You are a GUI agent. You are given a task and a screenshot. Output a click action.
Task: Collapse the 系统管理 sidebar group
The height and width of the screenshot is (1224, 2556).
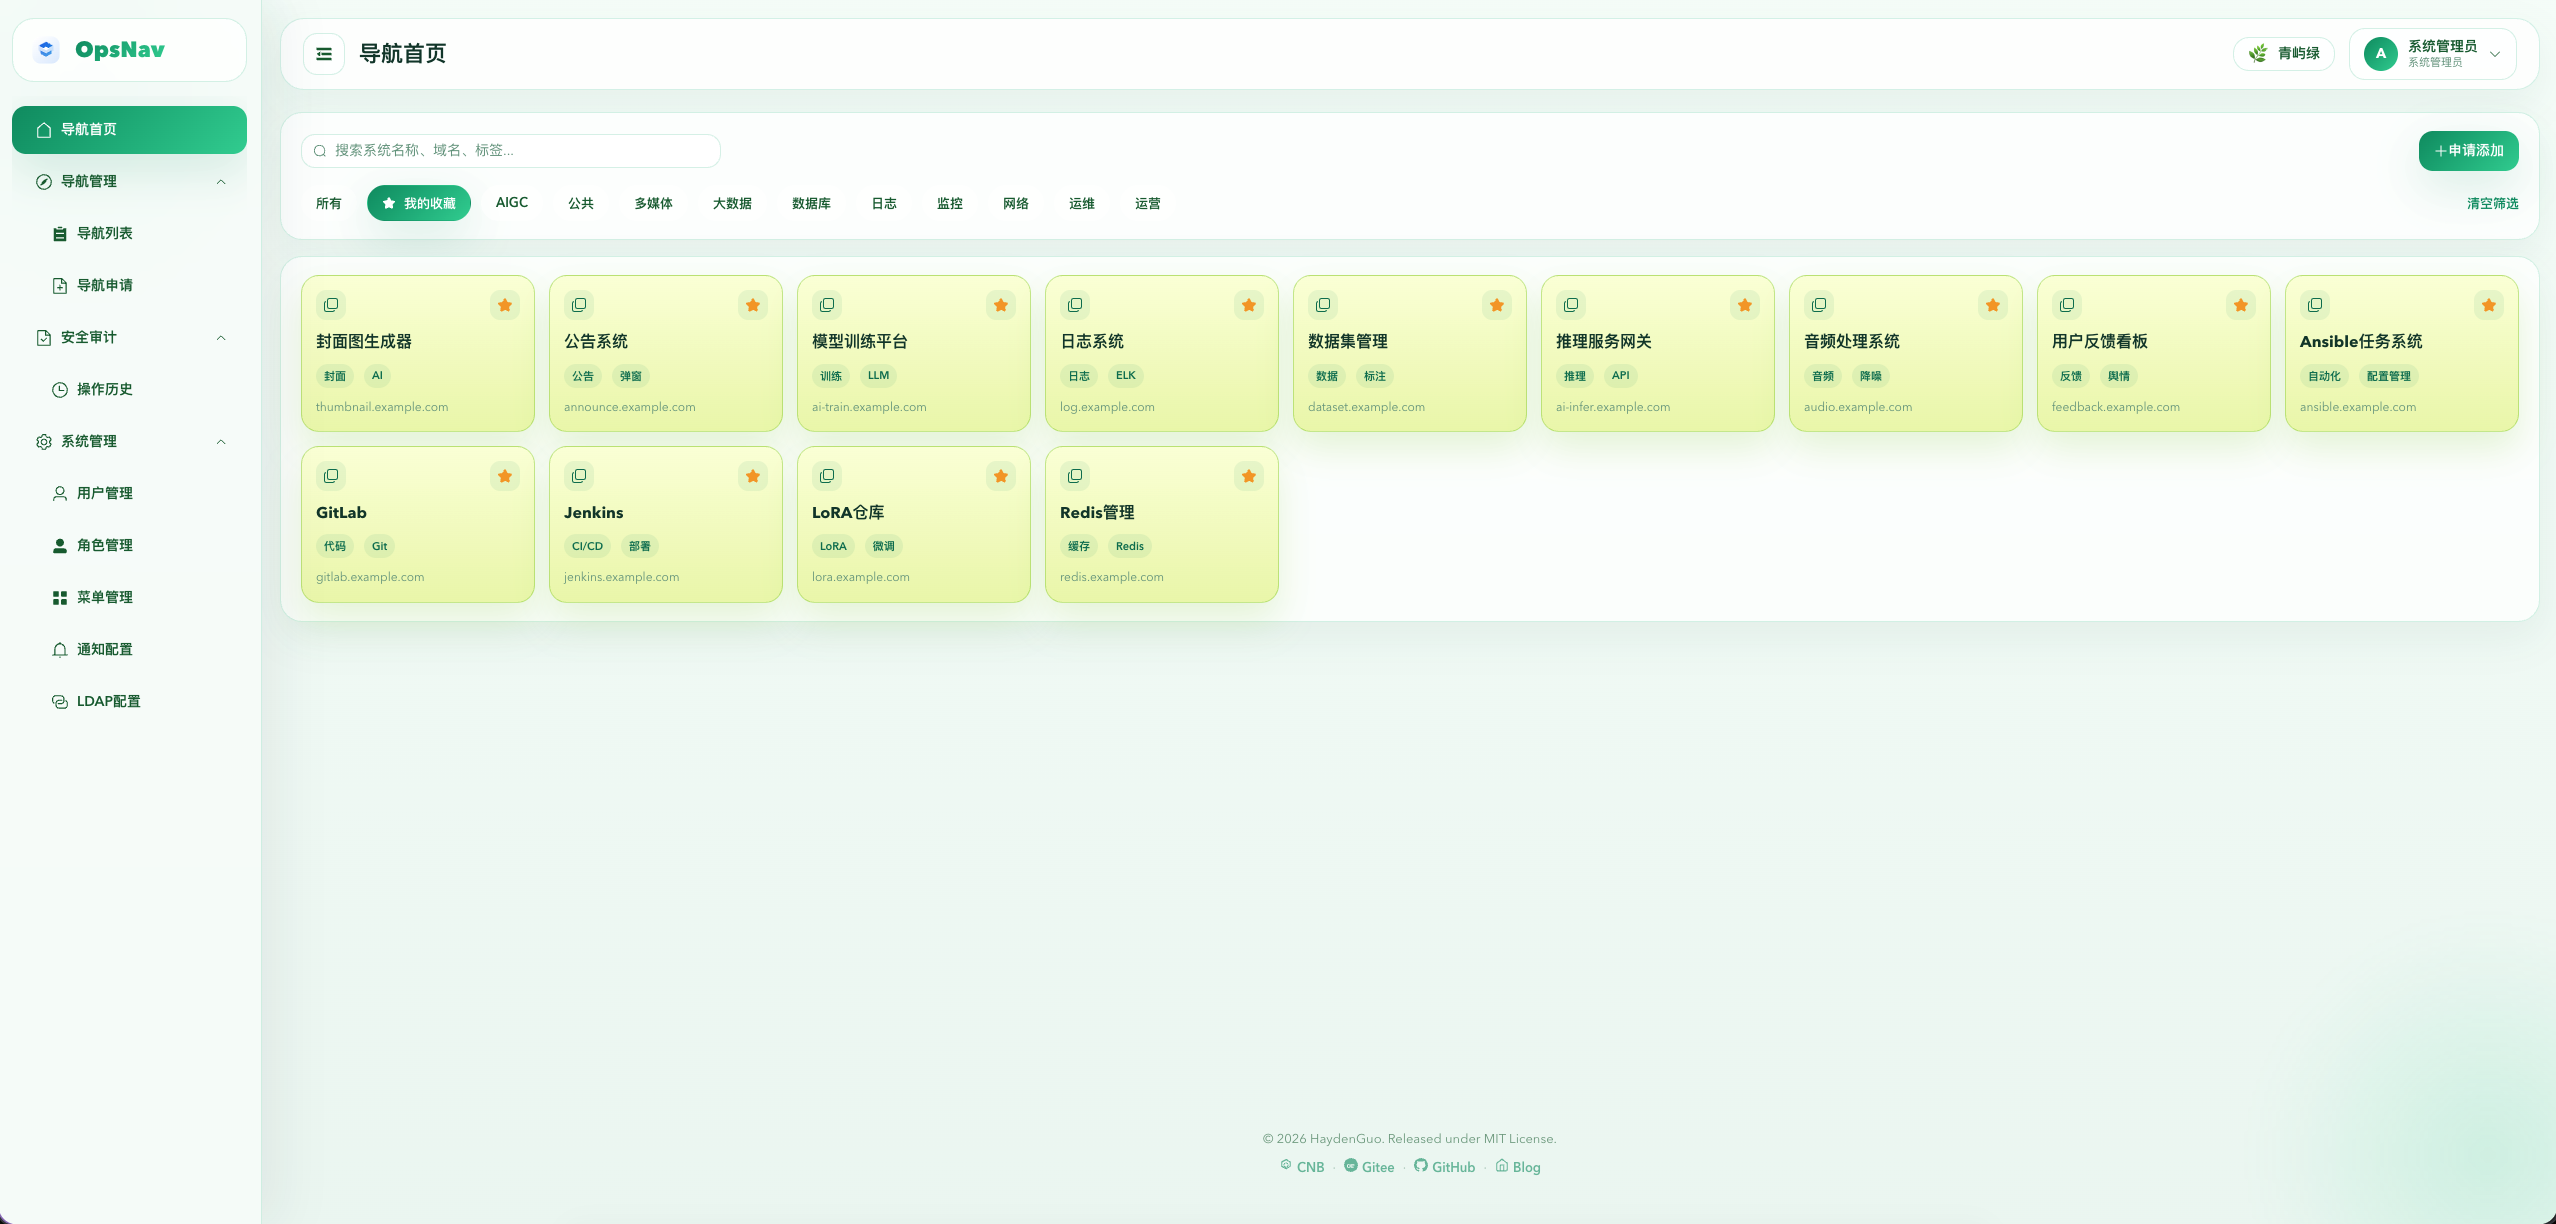pos(221,441)
